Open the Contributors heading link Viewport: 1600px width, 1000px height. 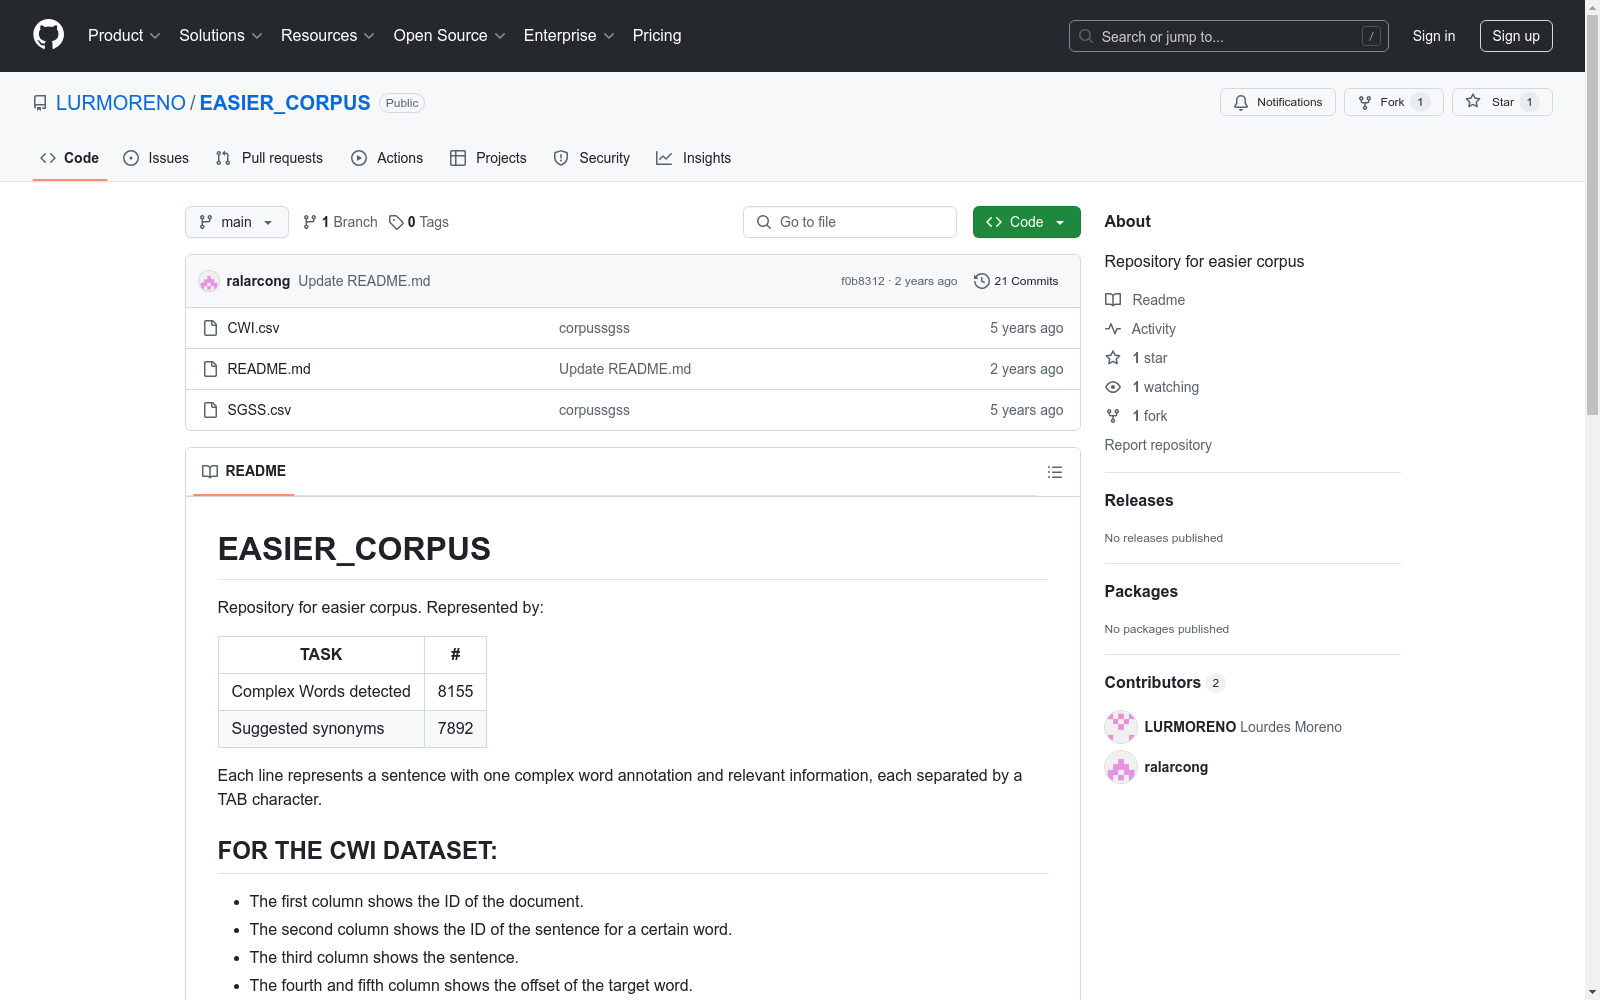[x=1165, y=682]
